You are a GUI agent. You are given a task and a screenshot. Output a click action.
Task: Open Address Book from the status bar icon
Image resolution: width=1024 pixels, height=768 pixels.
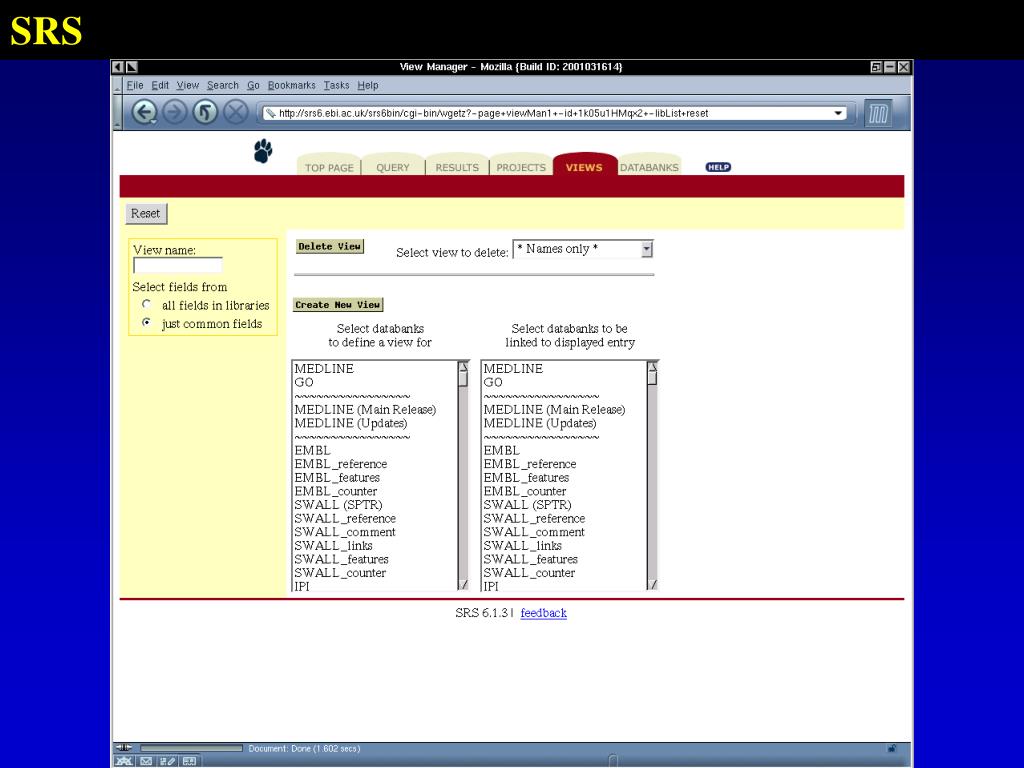189,761
